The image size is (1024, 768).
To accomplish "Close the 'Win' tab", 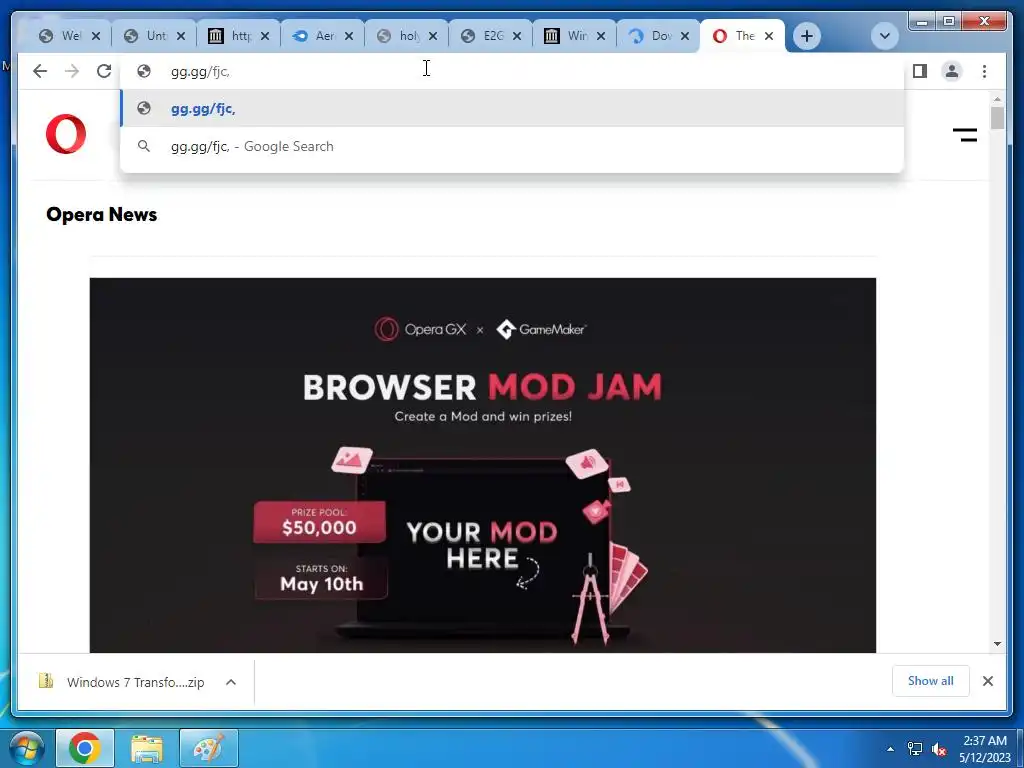I will click(x=601, y=36).
